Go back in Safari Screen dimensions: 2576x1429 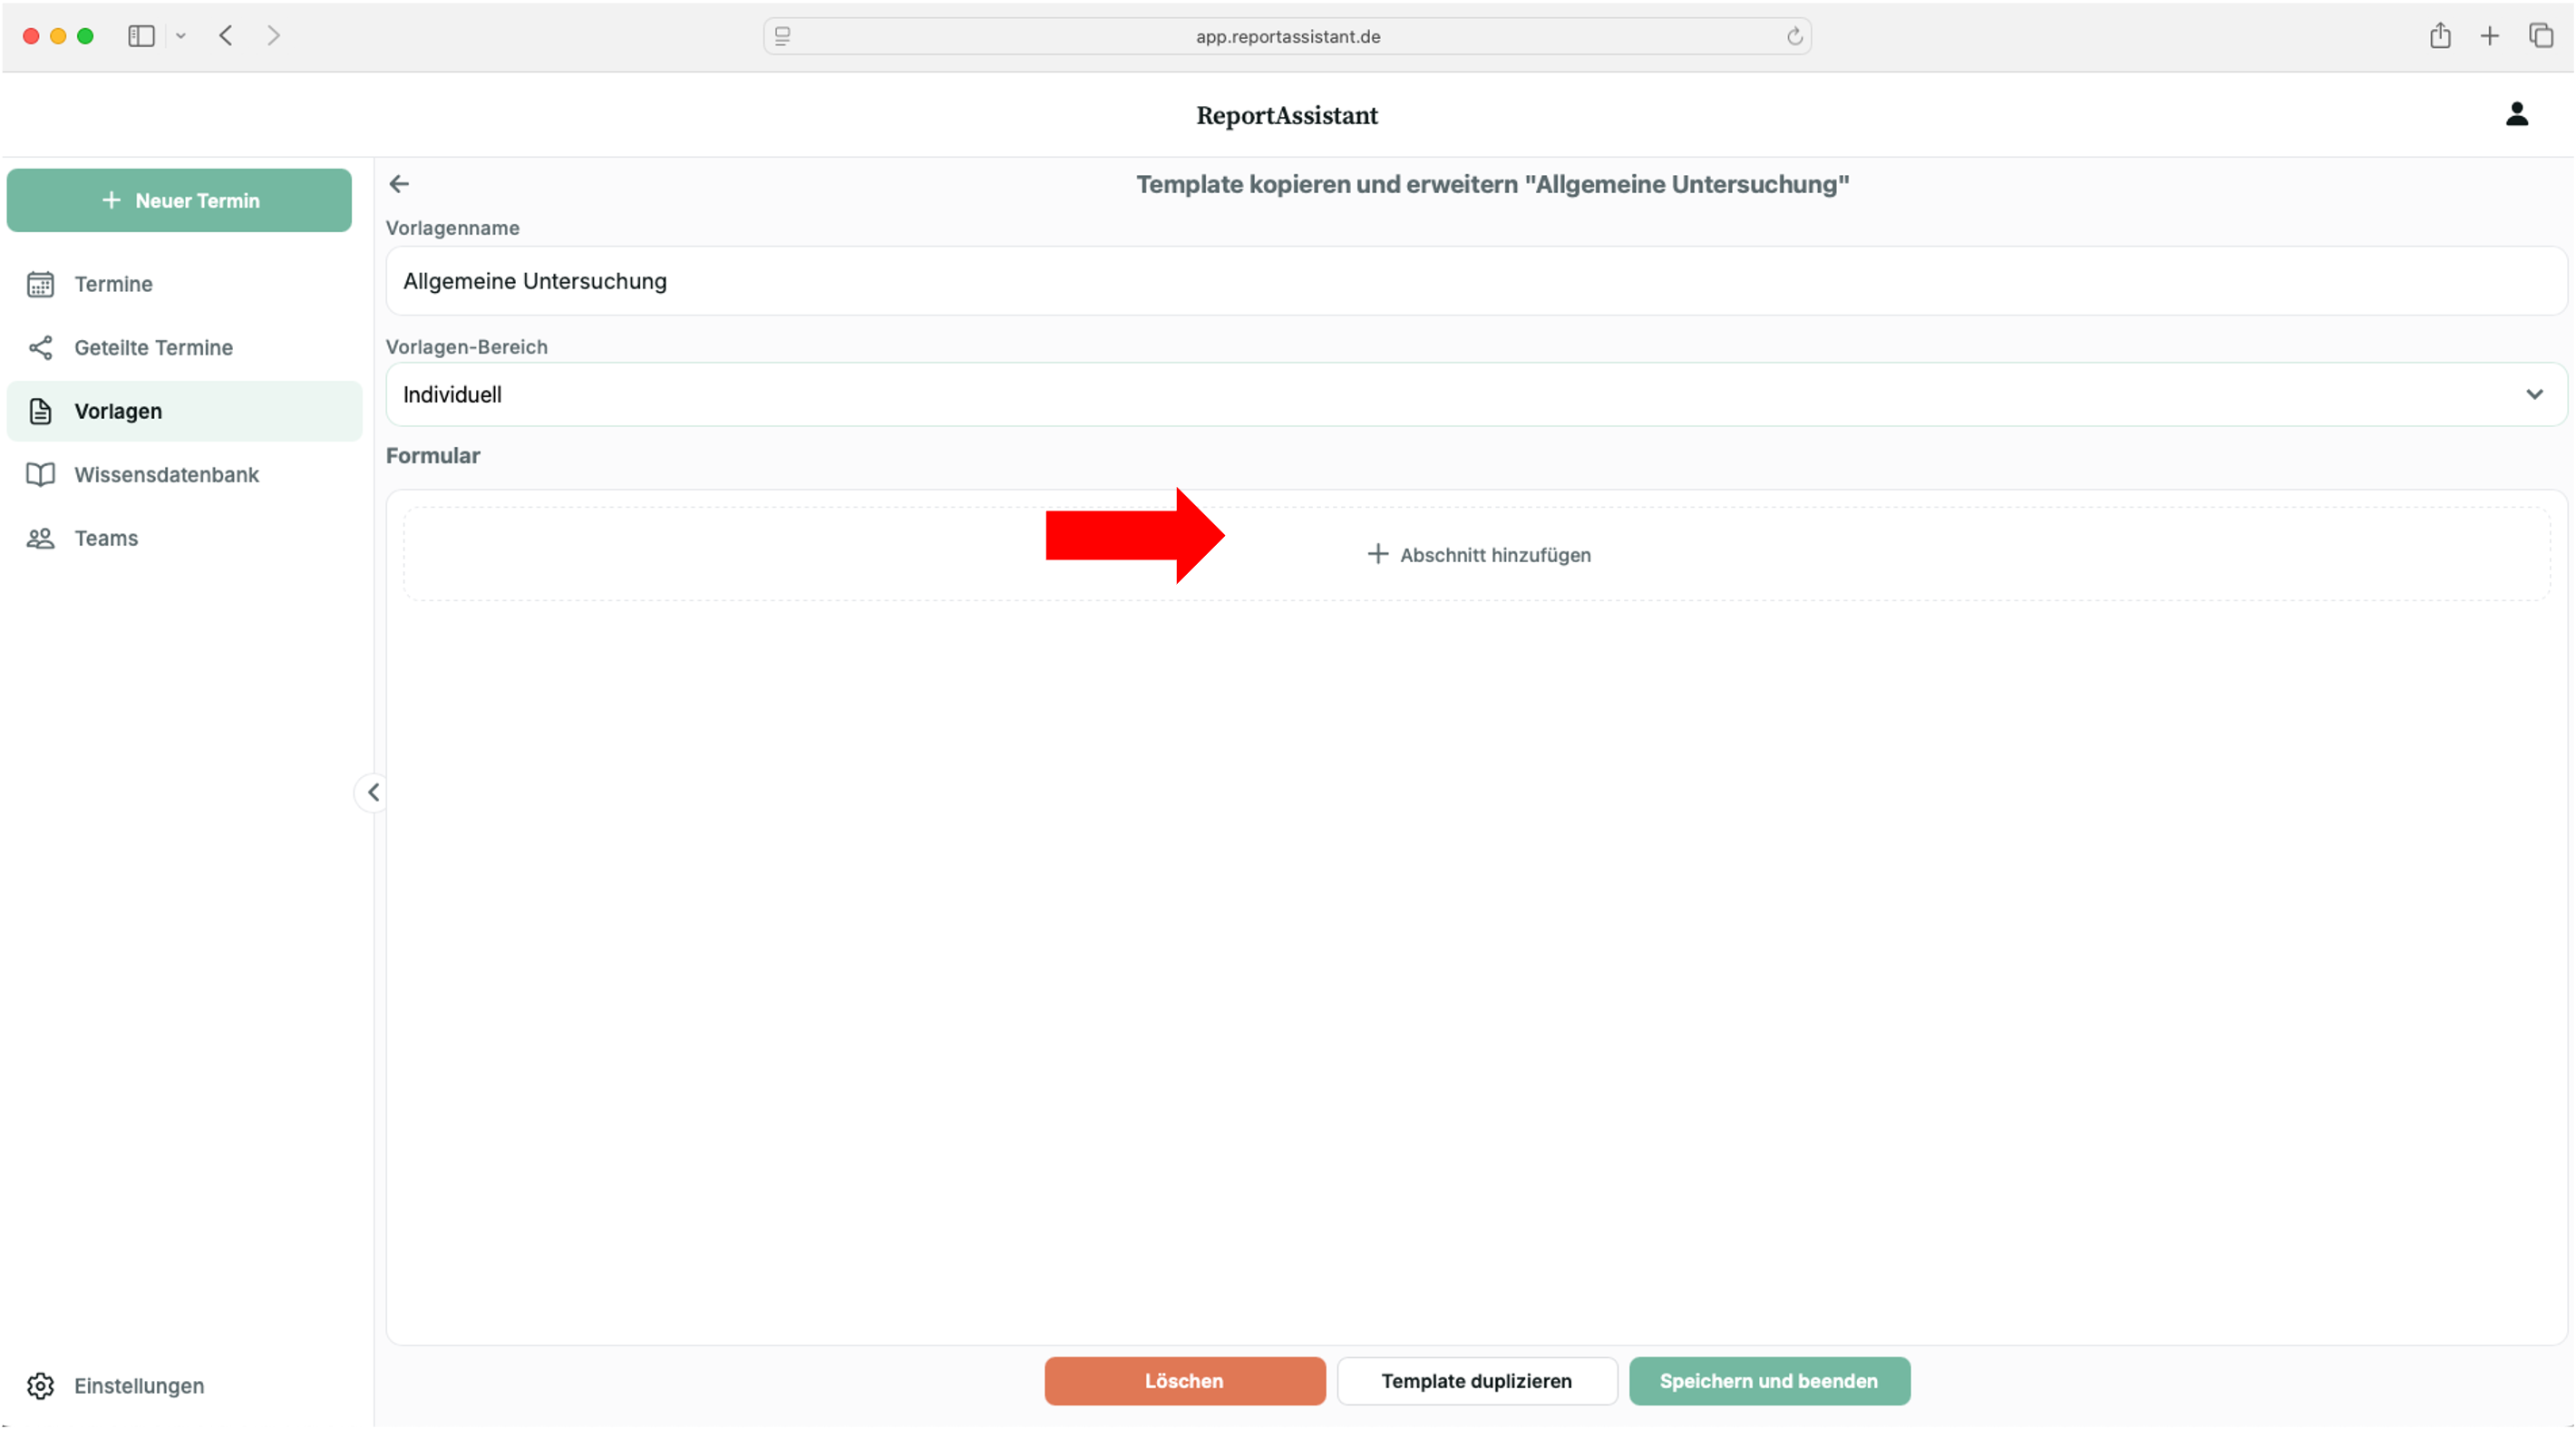[x=226, y=36]
